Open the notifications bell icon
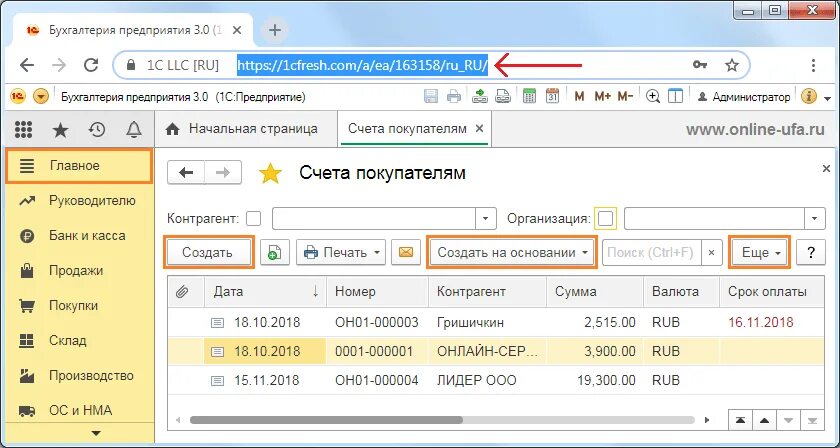The width and height of the screenshot is (840, 448). 133,129
